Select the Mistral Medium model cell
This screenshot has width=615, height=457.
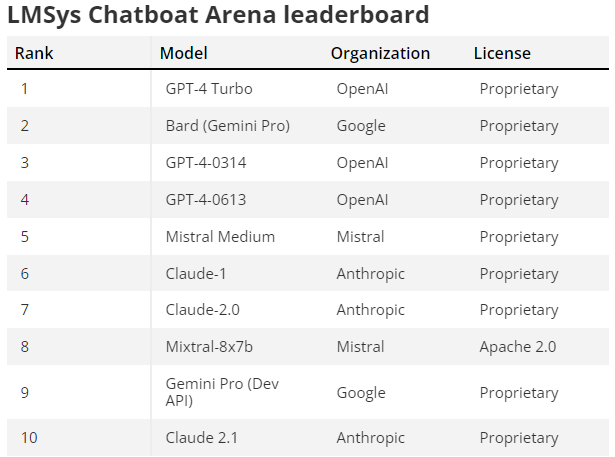pyautogui.click(x=220, y=237)
